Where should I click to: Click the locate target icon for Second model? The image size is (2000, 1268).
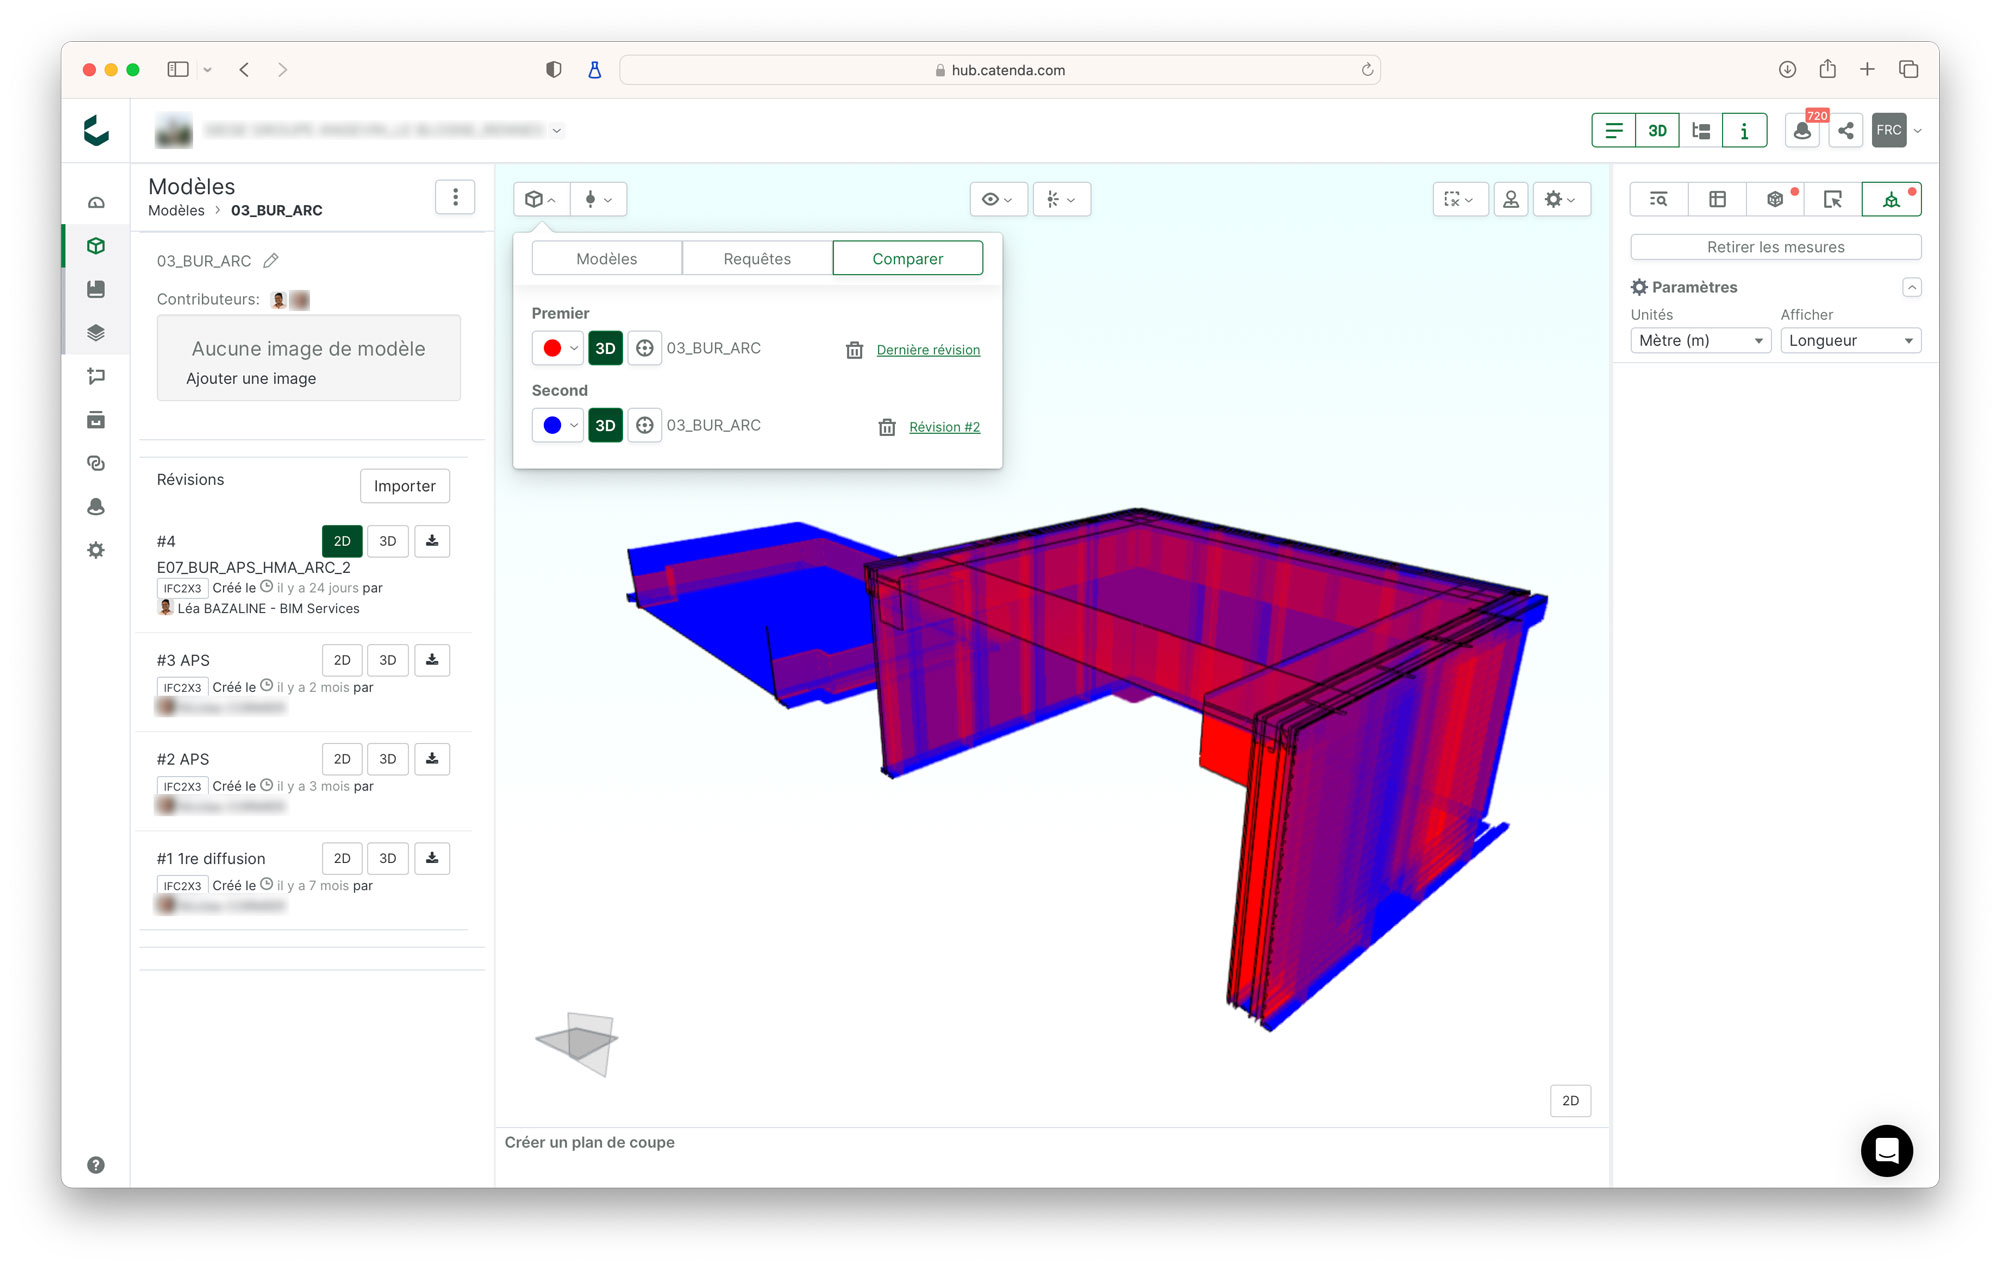645,426
